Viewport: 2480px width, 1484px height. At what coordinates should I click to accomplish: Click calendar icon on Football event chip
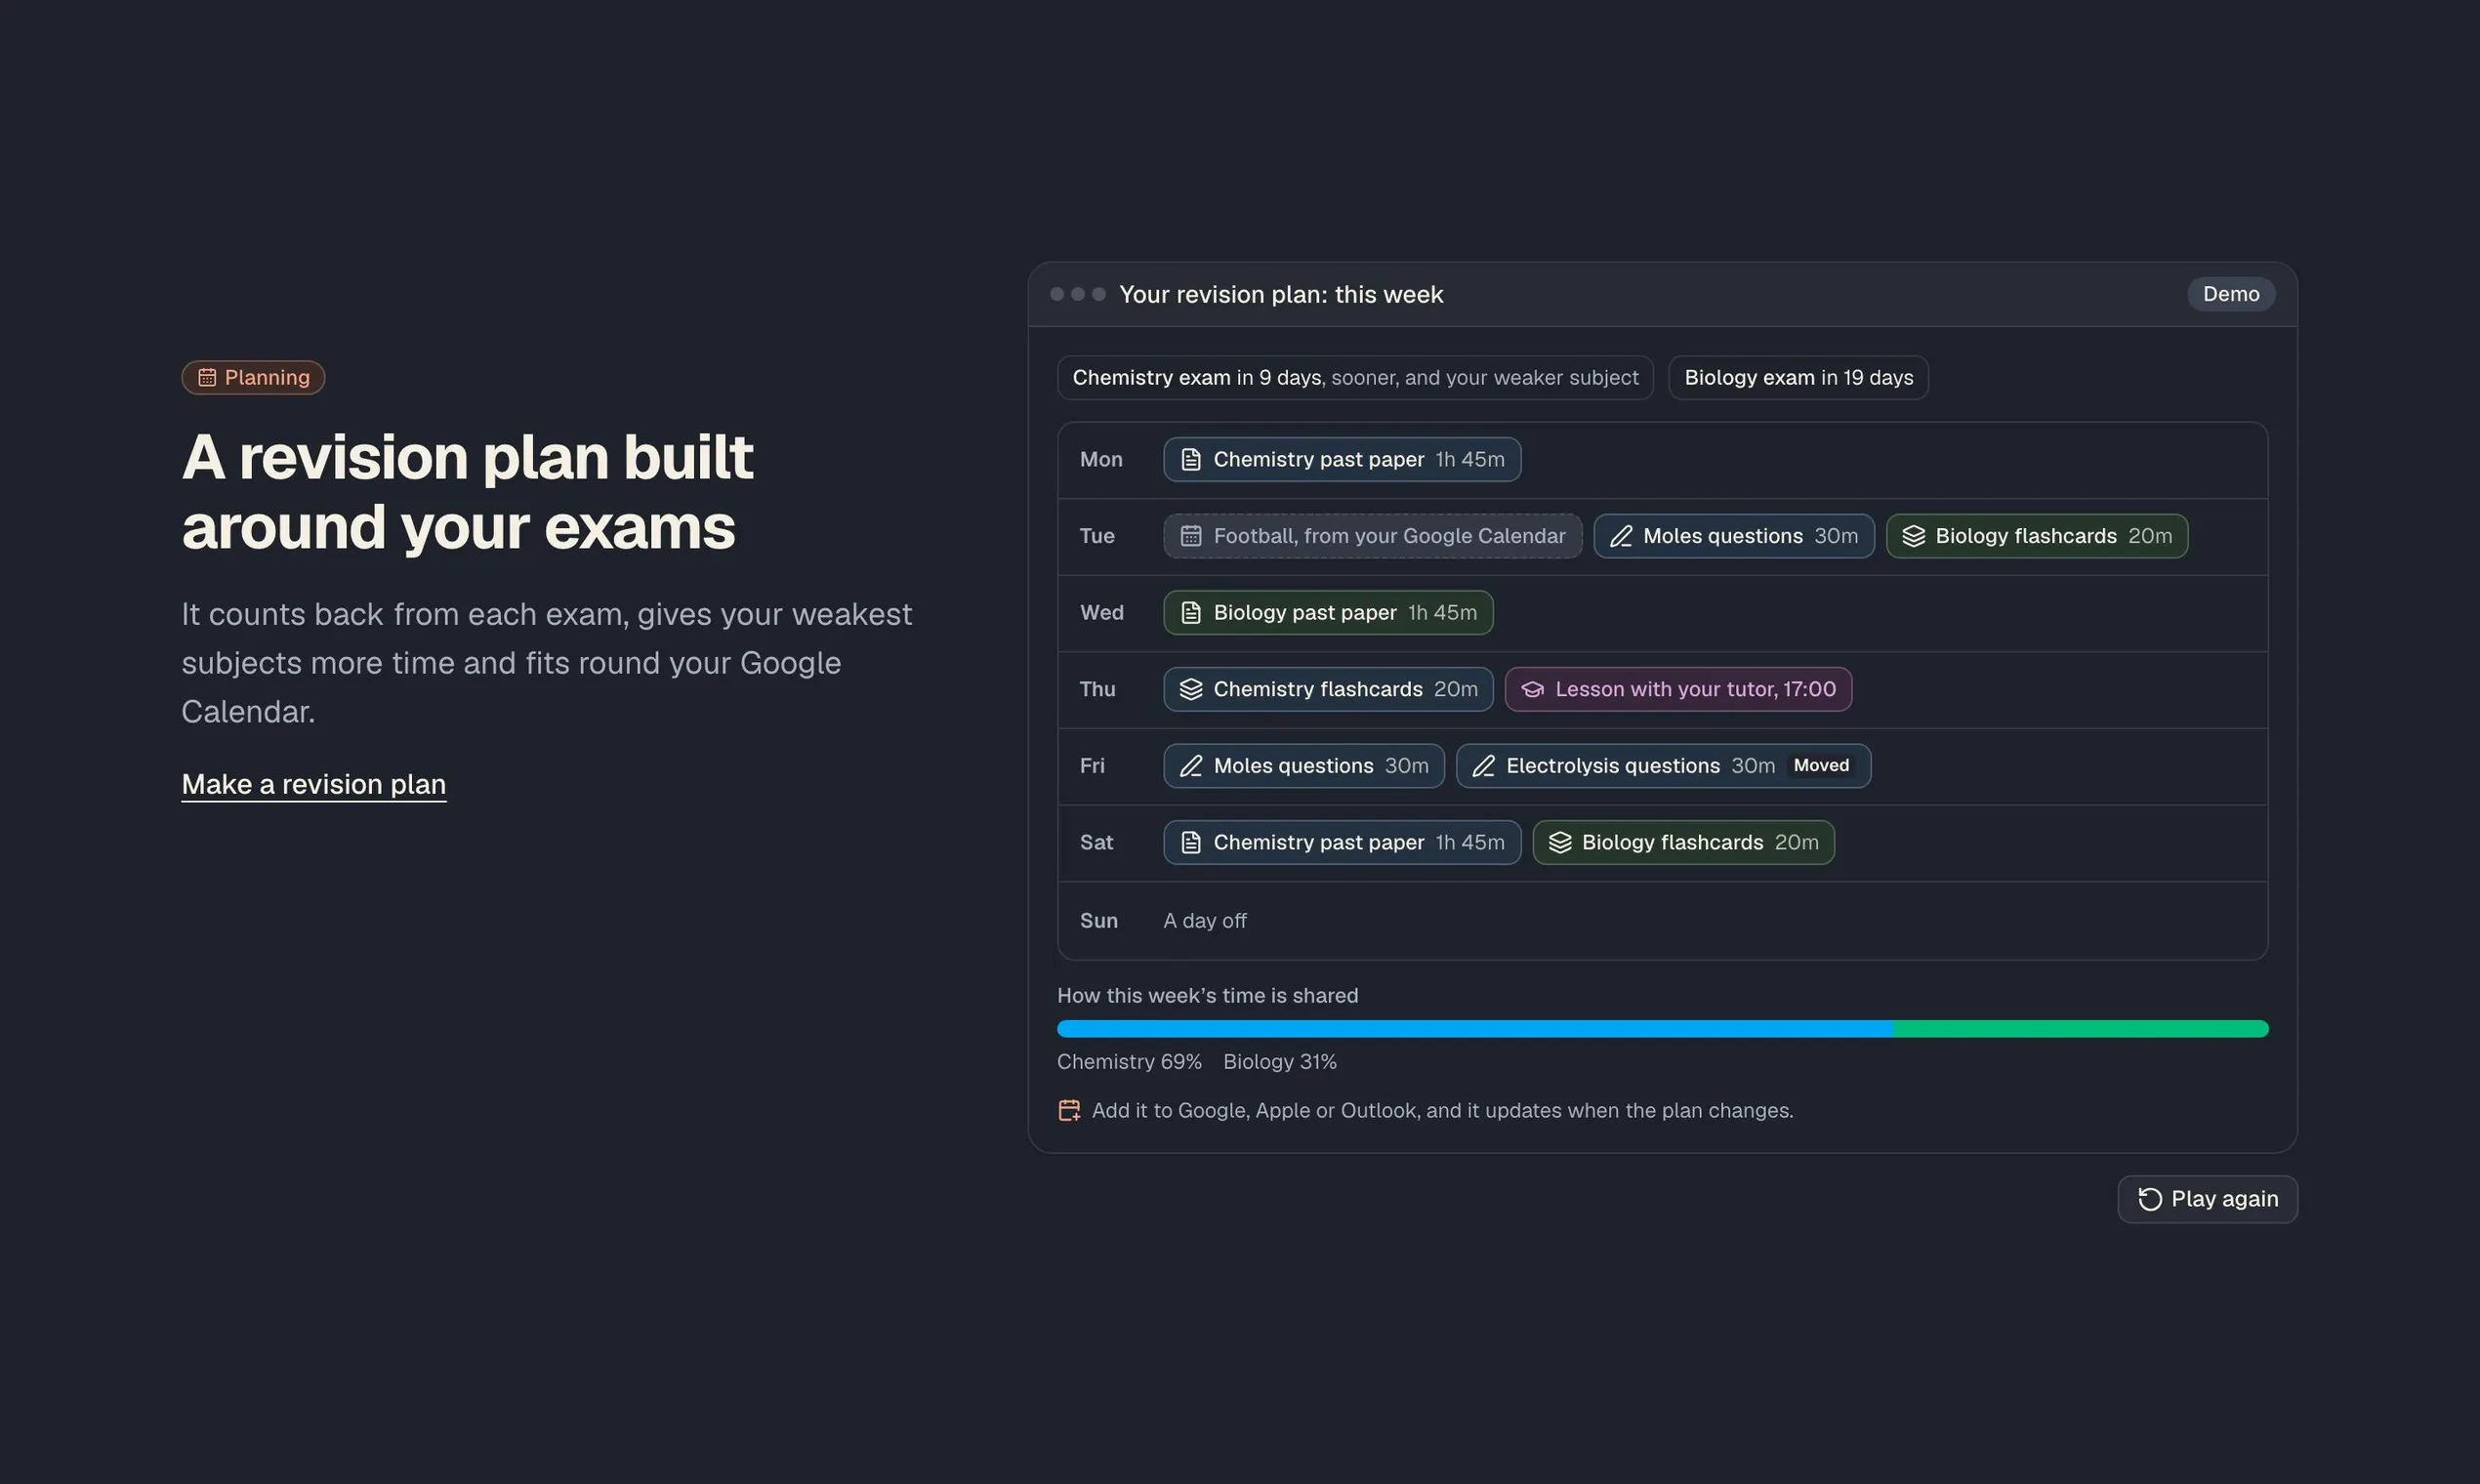pos(1190,536)
